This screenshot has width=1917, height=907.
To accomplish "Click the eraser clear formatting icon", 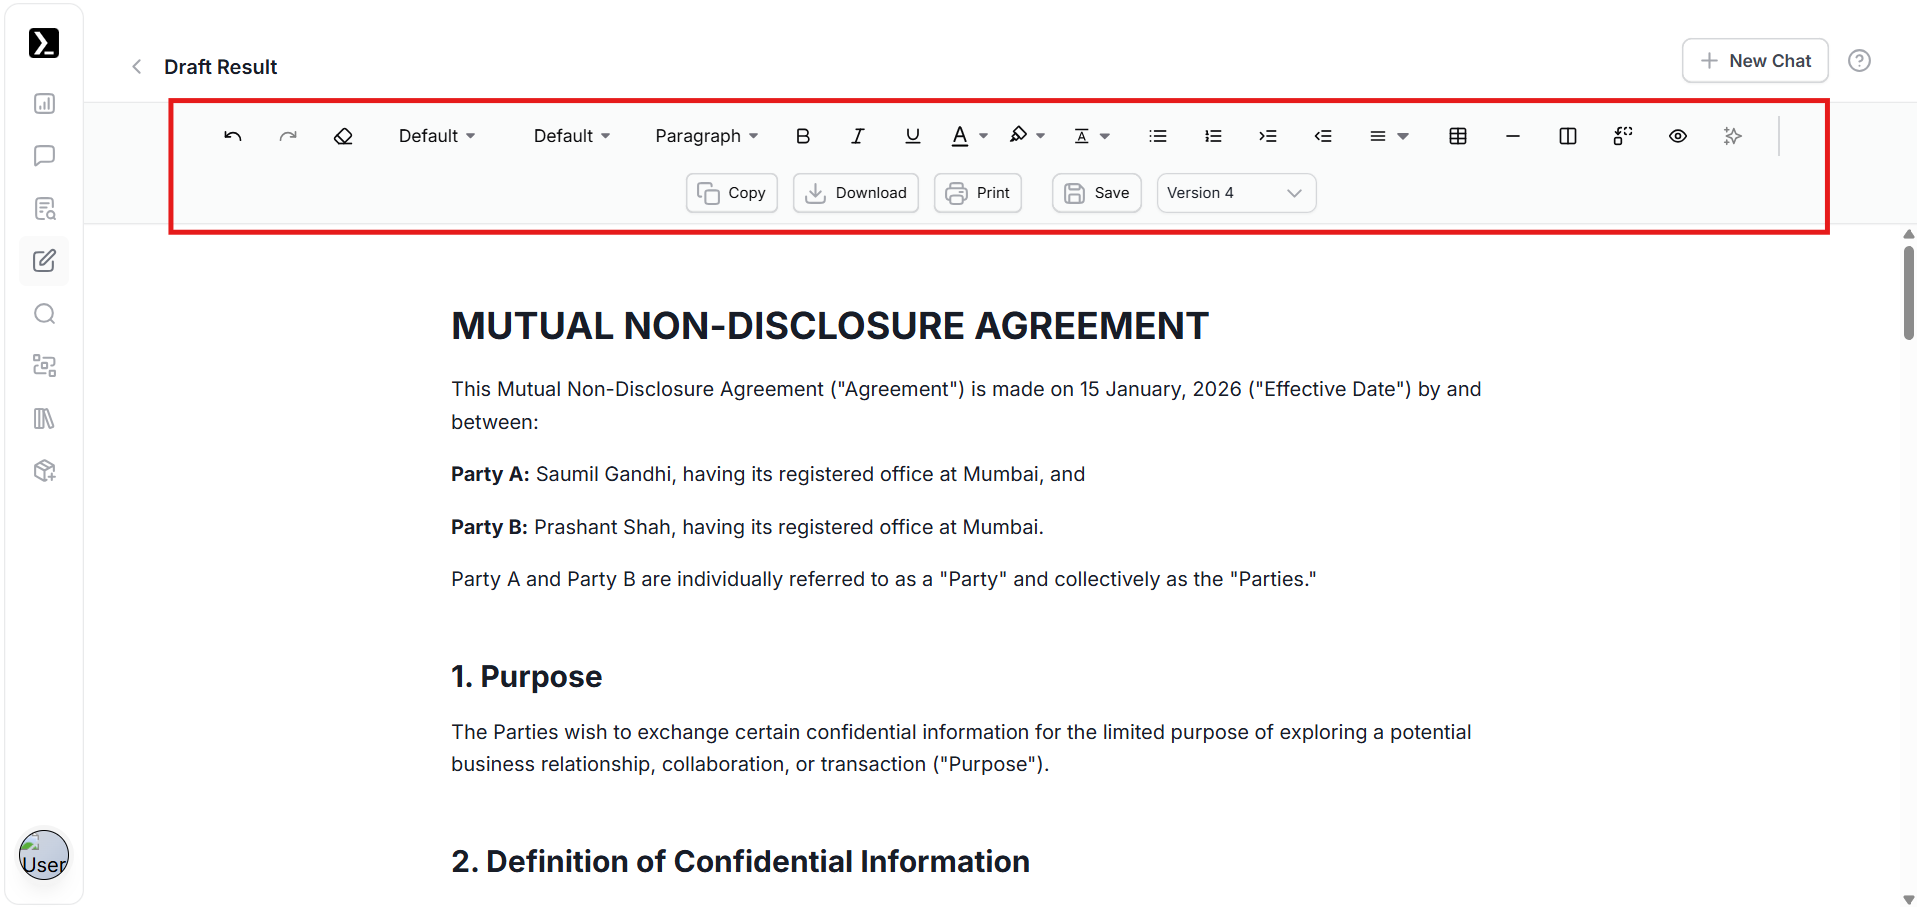I will 343,136.
